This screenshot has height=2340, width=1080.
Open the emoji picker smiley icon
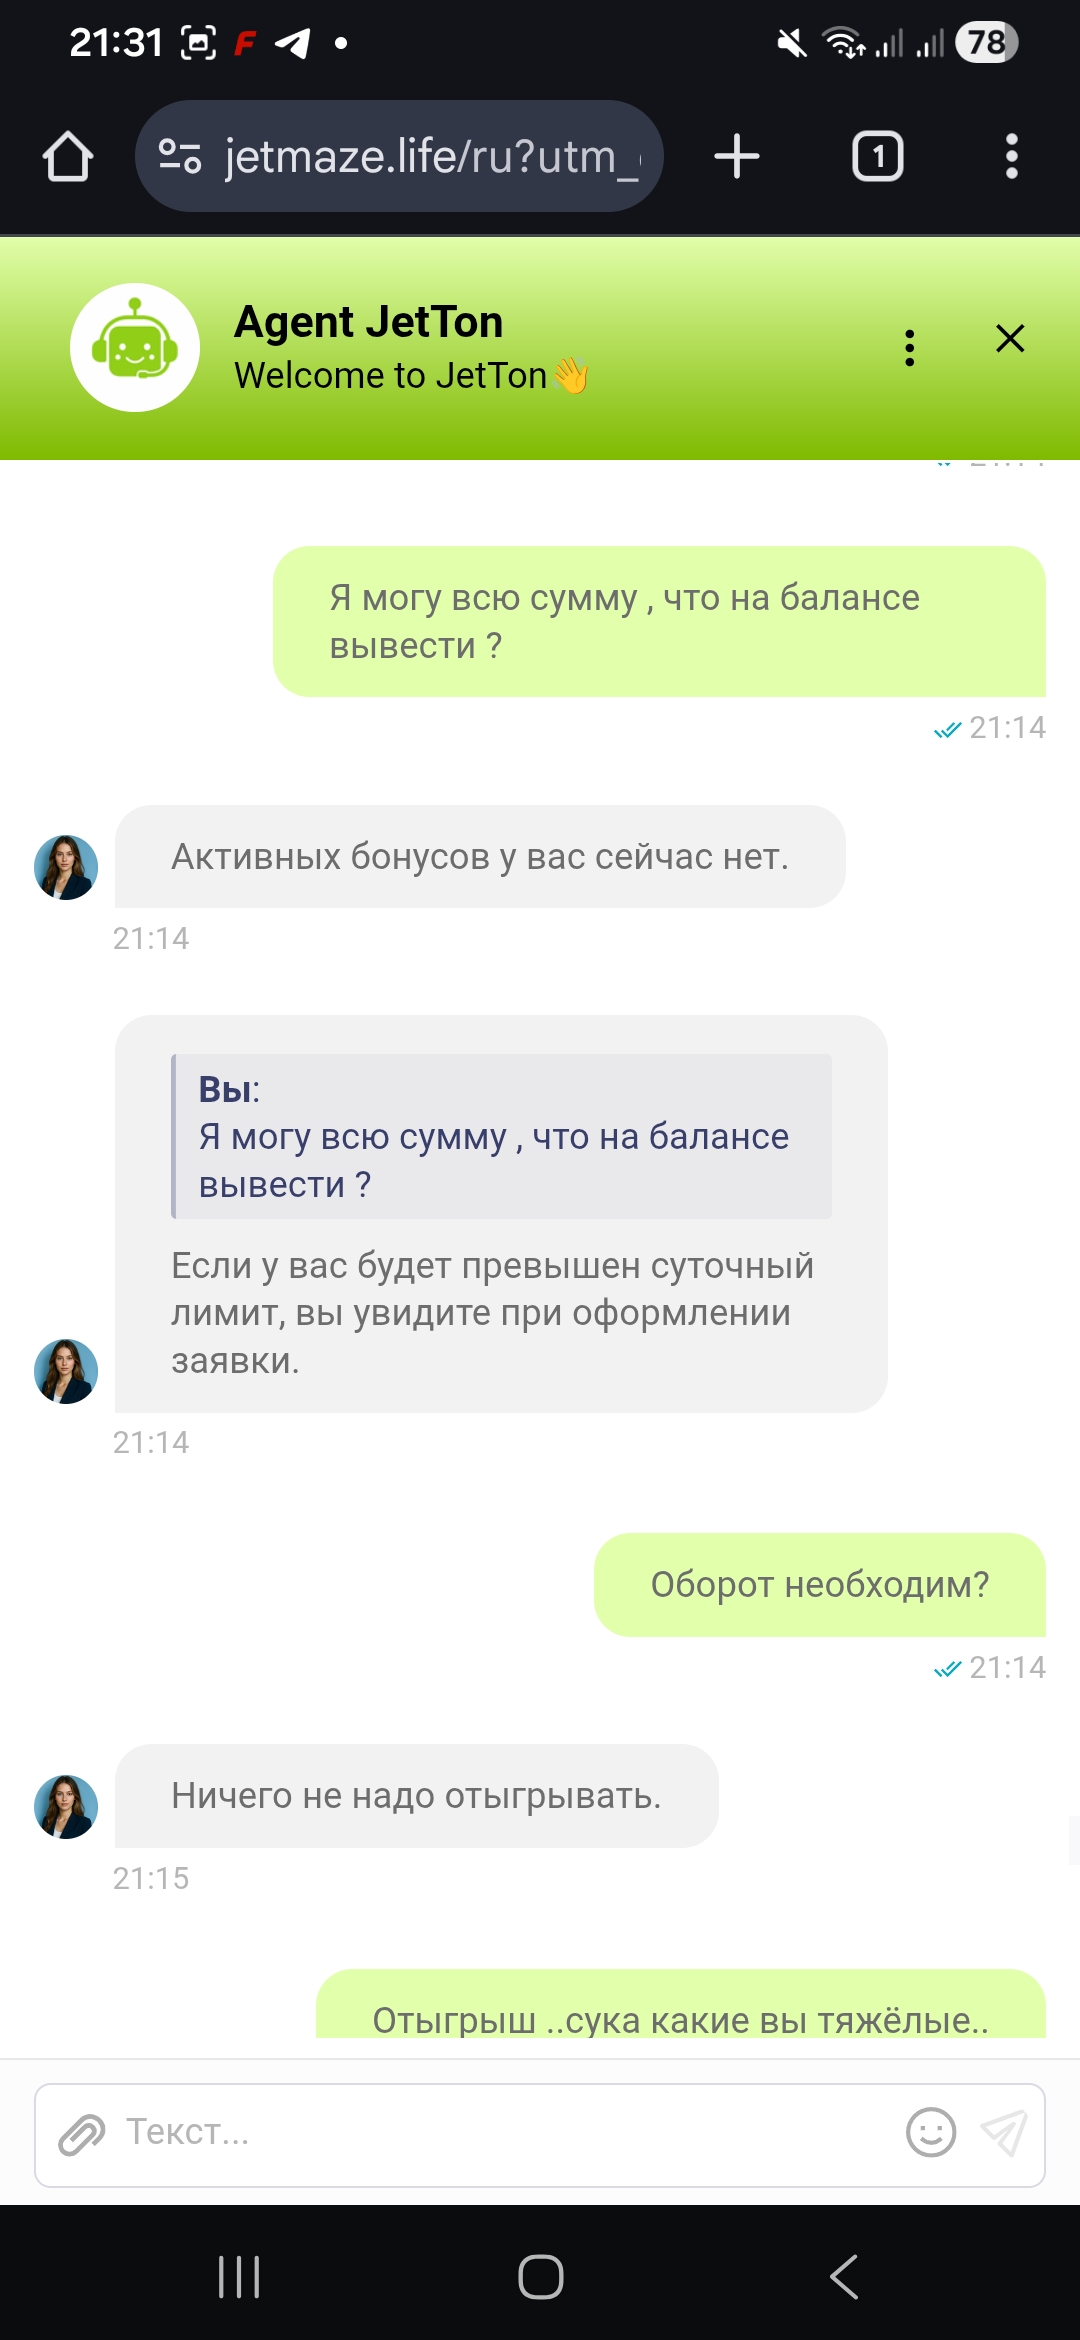pyautogui.click(x=931, y=2132)
